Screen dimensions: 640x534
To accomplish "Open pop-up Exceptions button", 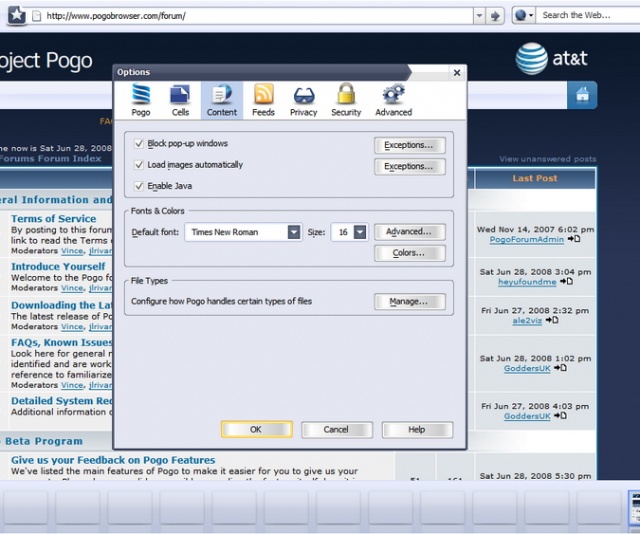I will (410, 145).
